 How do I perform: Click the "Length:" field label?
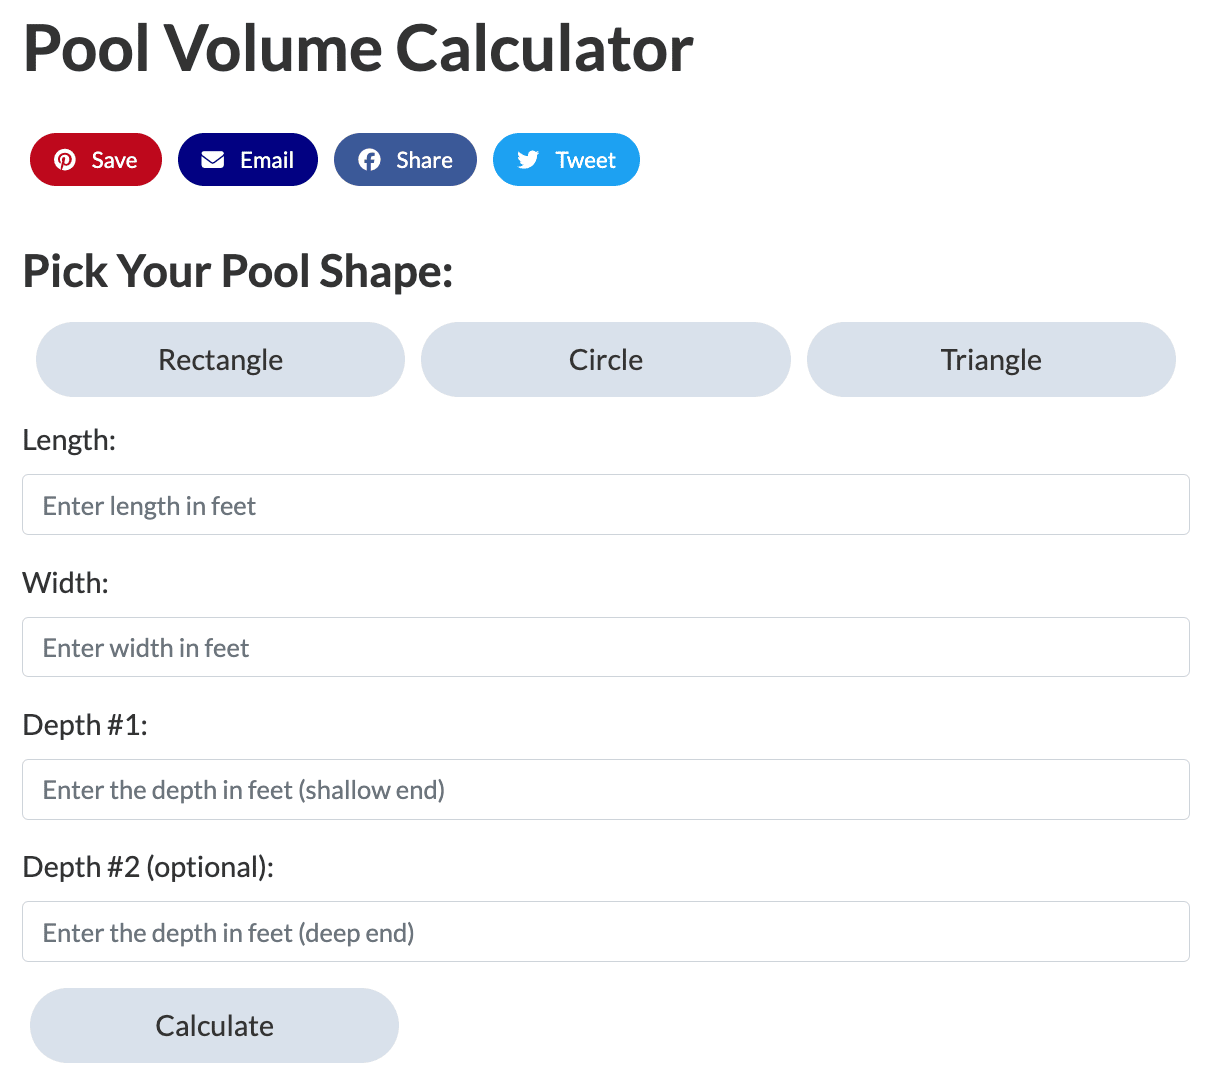pyautogui.click(x=69, y=440)
